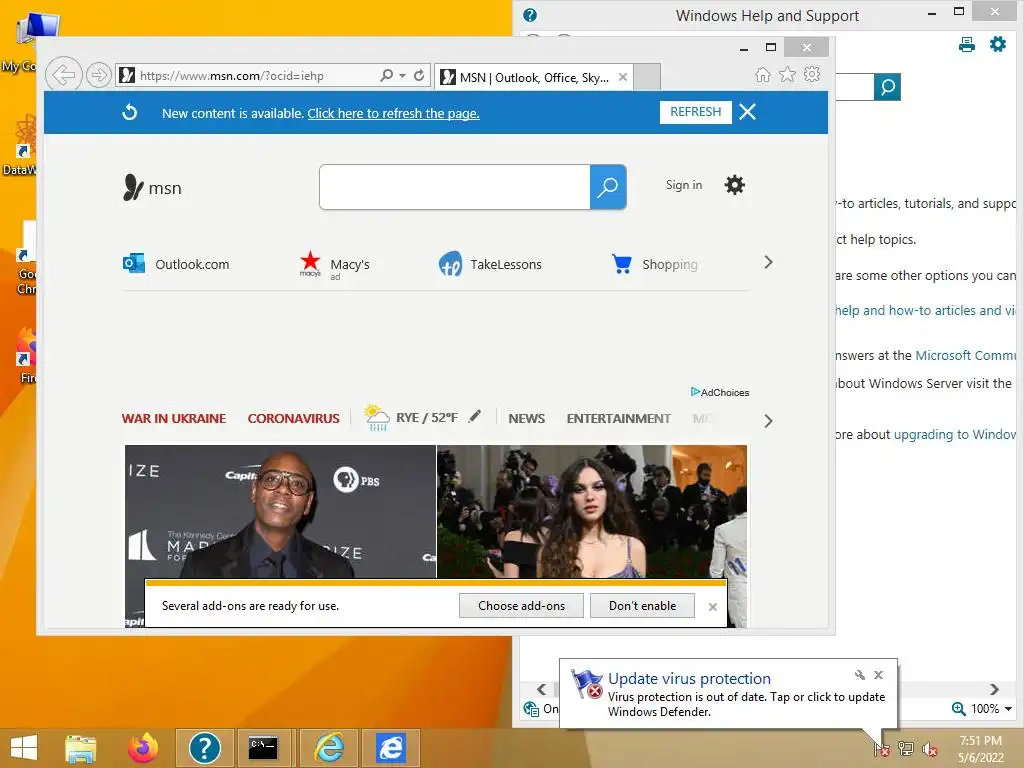Expand more shortcuts with right chevron
This screenshot has width=1024, height=768.
pyautogui.click(x=769, y=263)
